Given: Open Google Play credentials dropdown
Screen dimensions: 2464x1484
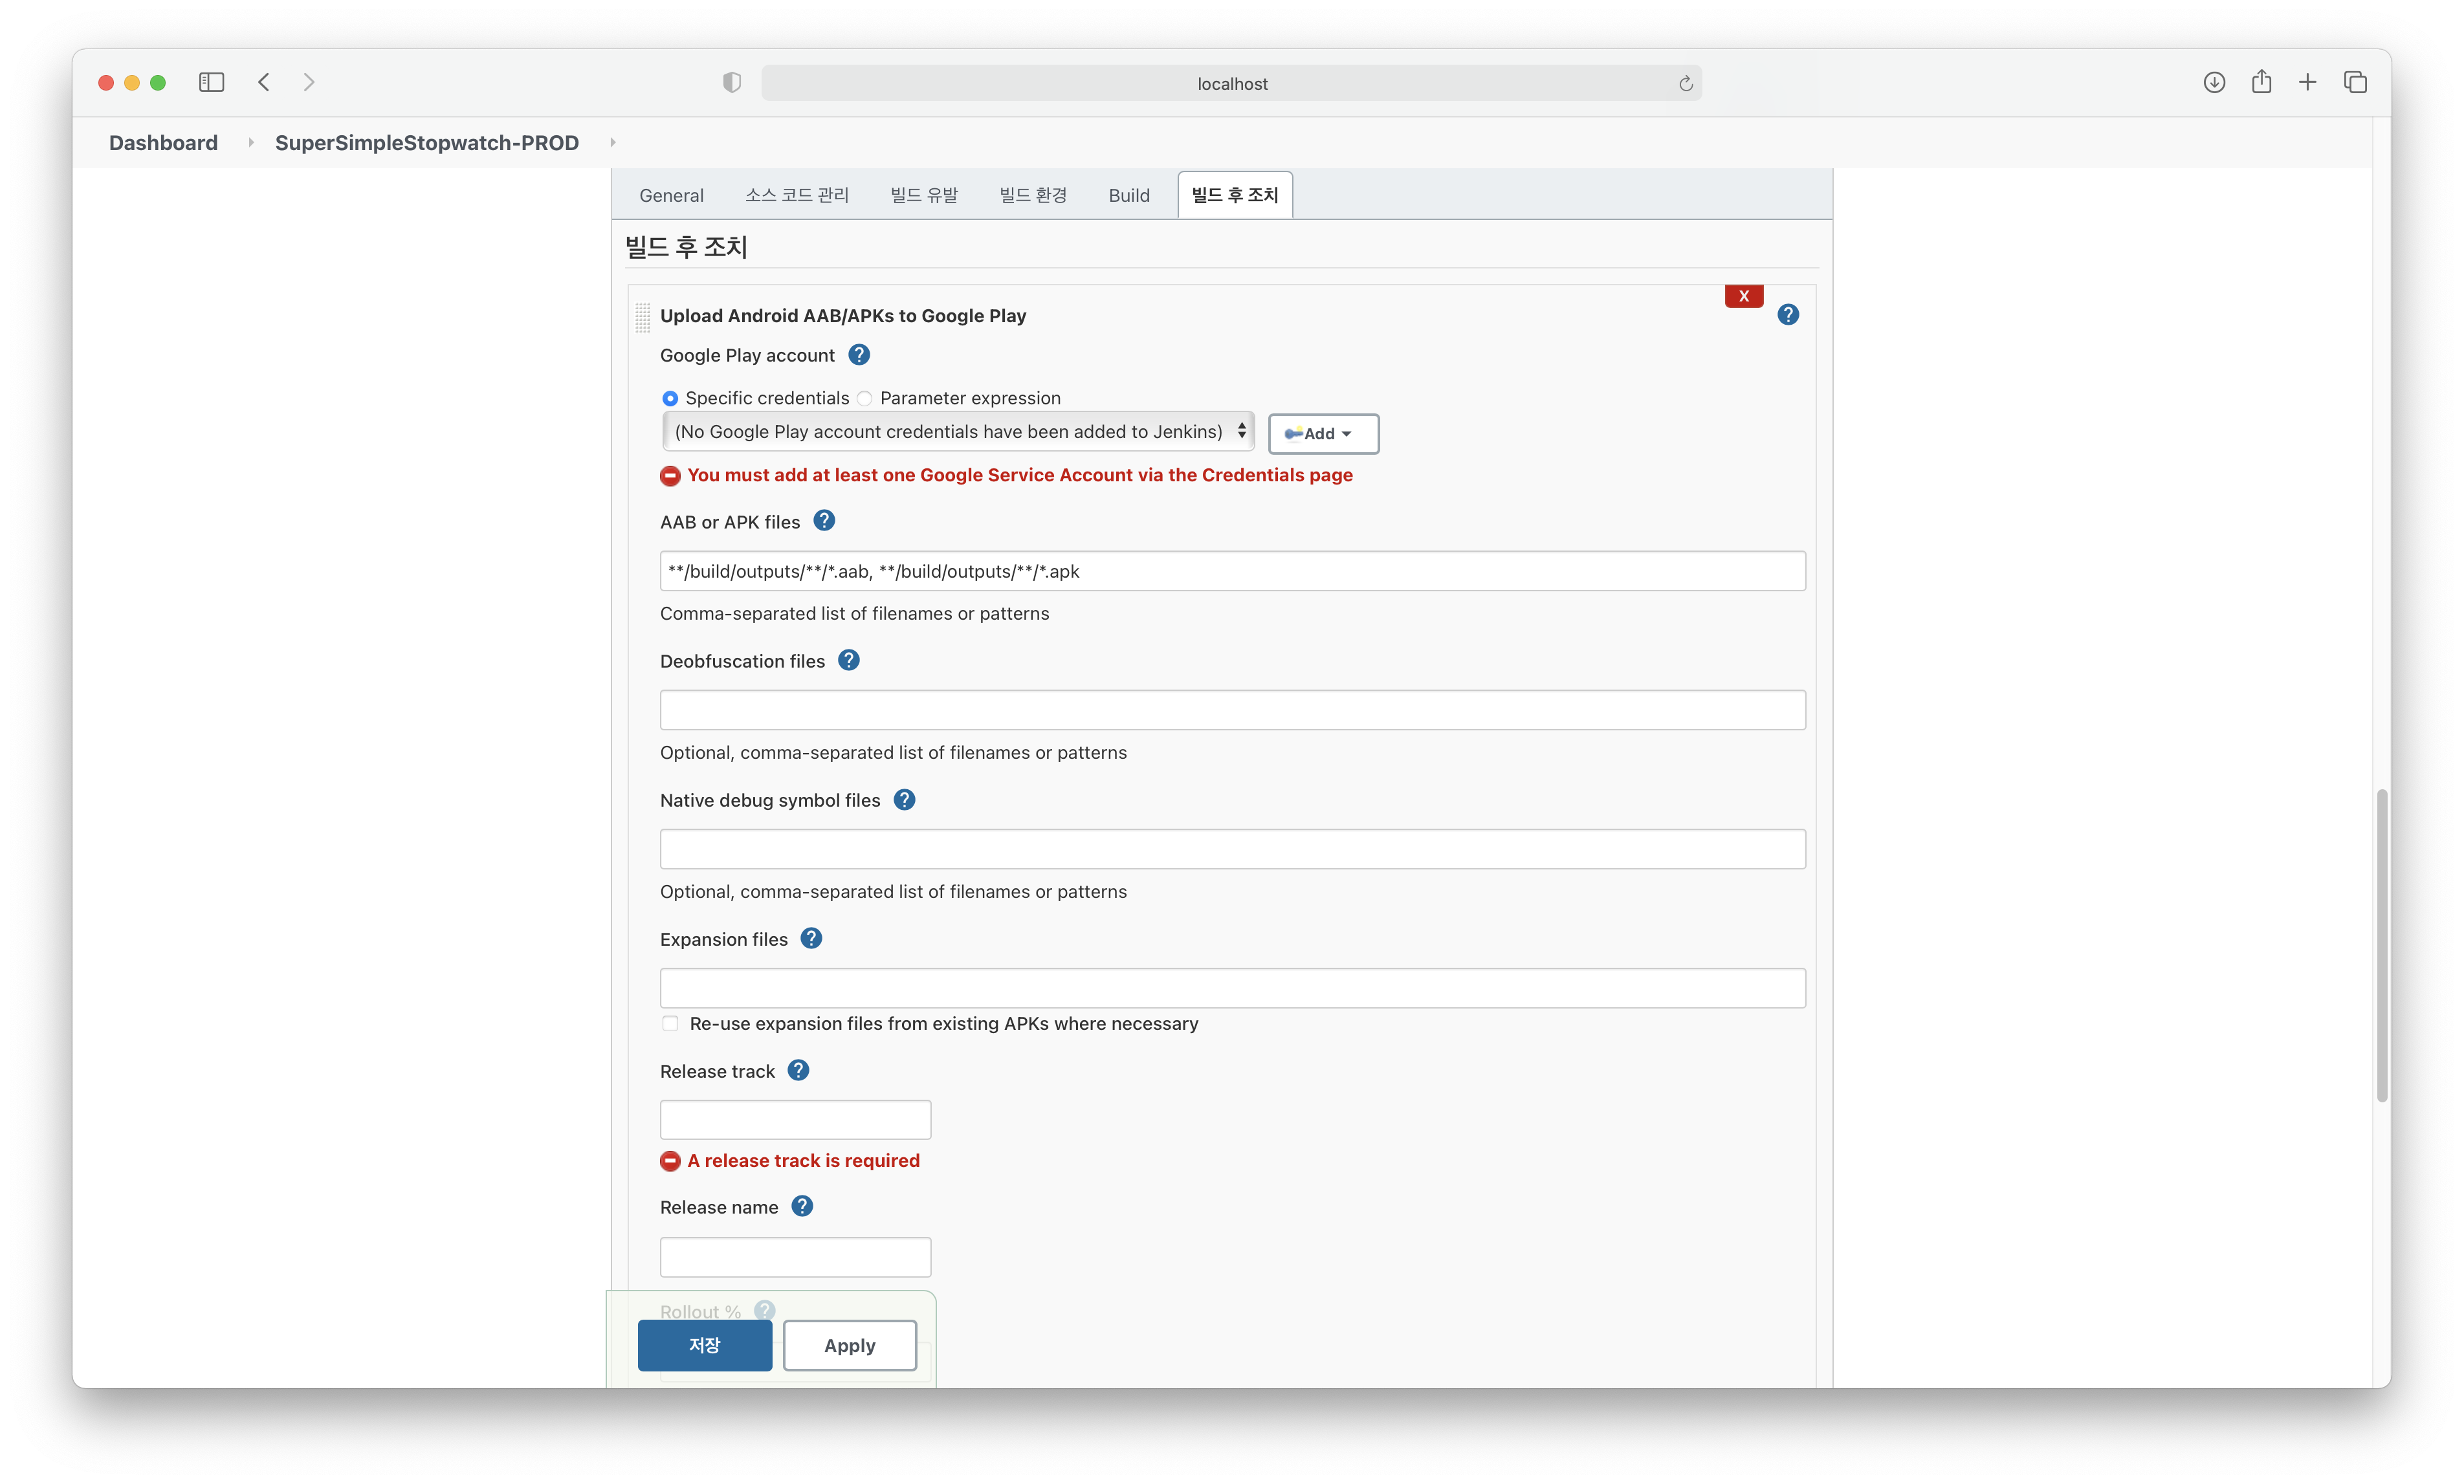Looking at the screenshot, I should click(957, 432).
